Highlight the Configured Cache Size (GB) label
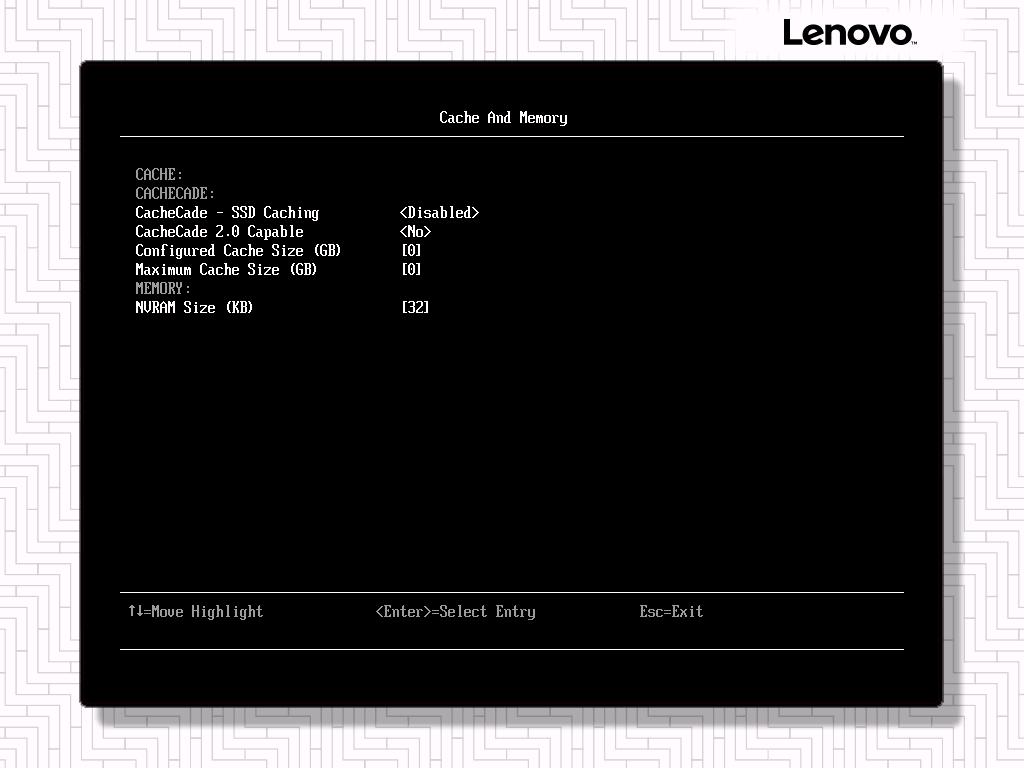 [x=238, y=251]
